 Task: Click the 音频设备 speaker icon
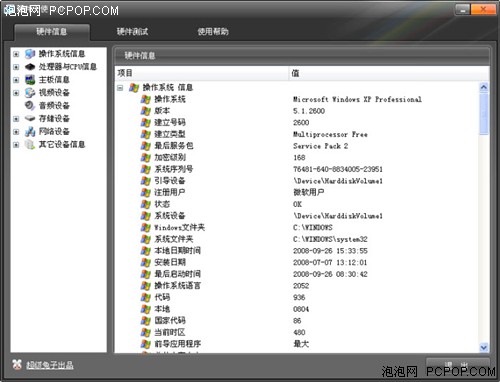pos(30,106)
